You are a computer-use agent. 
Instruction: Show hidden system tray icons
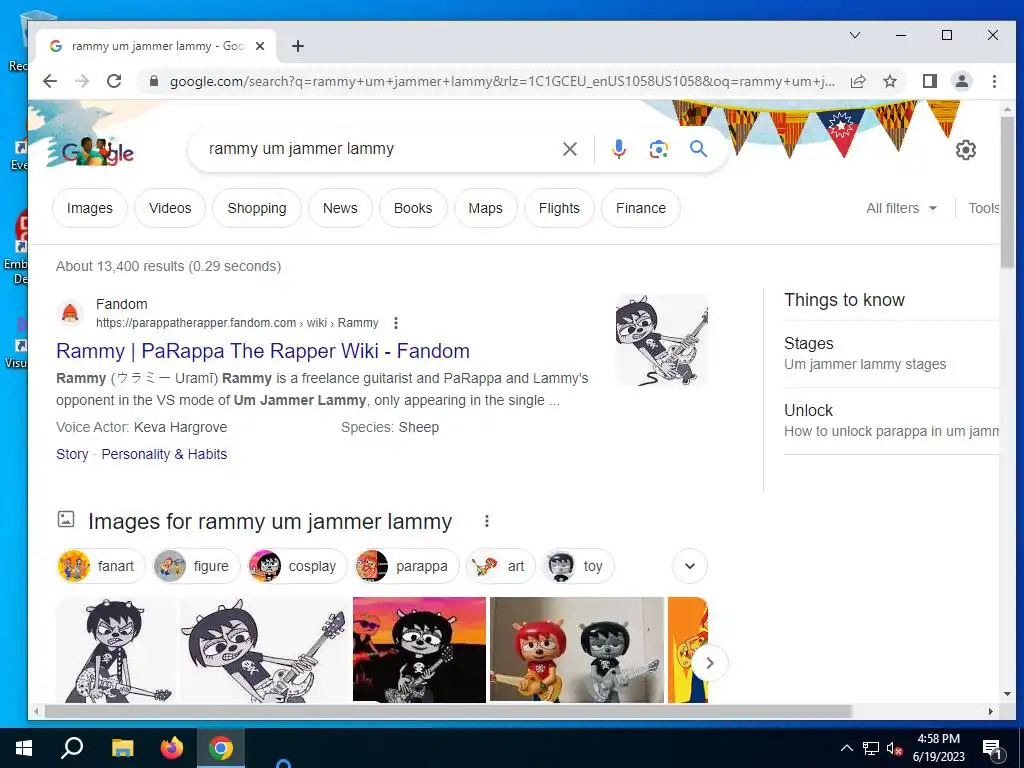pos(846,748)
